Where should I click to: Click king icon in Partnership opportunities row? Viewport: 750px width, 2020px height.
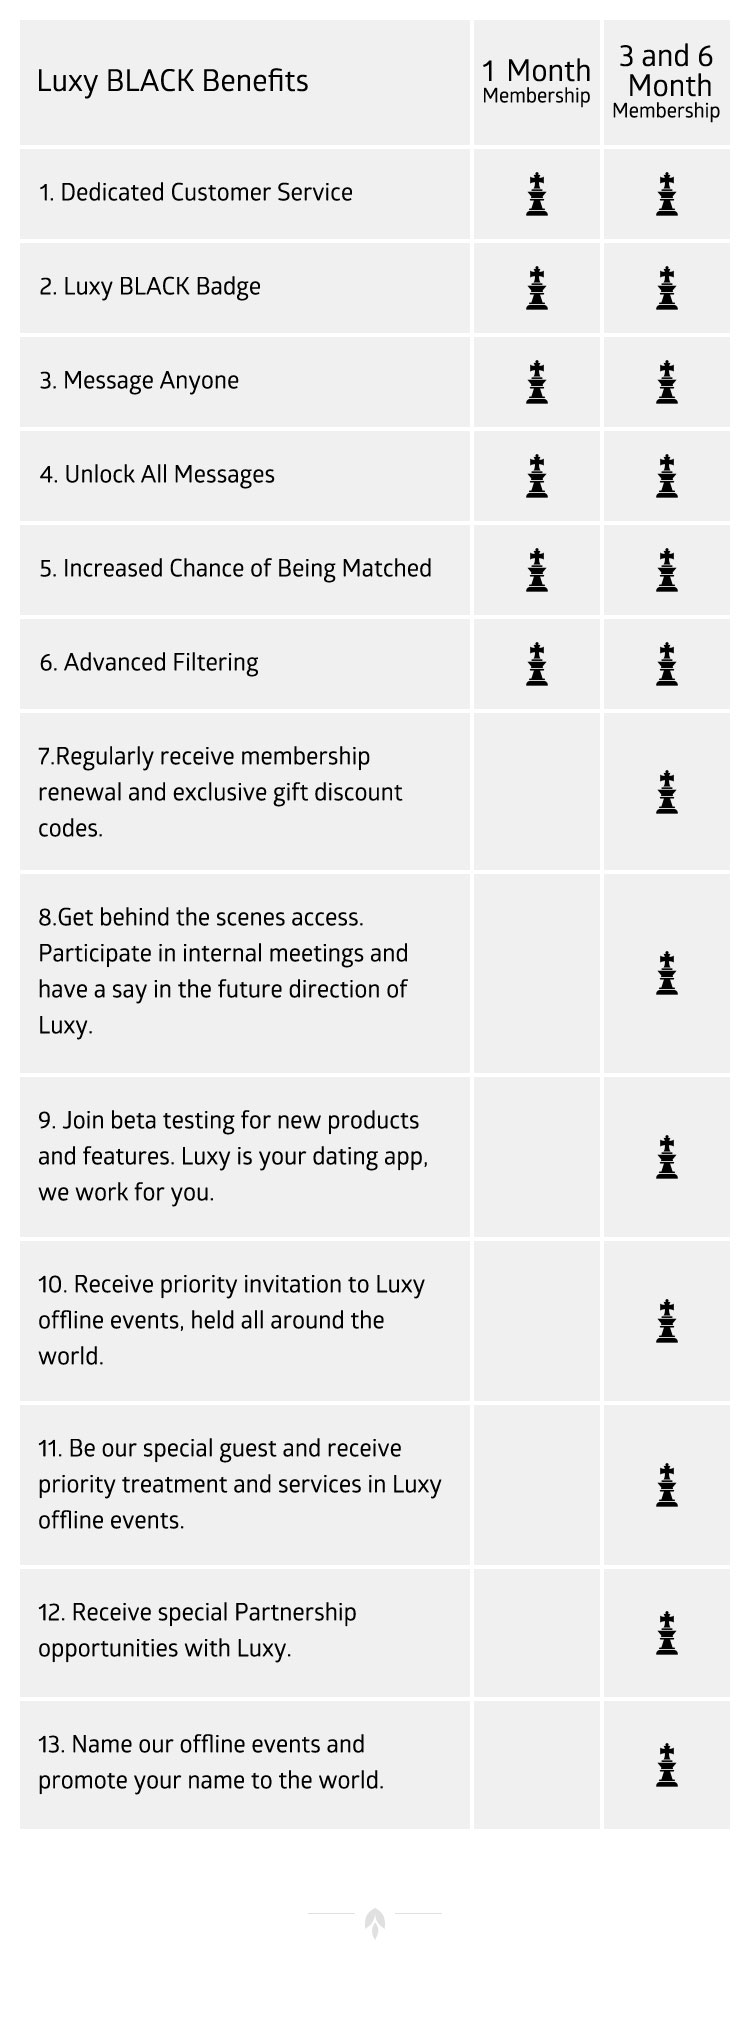pos(667,1633)
